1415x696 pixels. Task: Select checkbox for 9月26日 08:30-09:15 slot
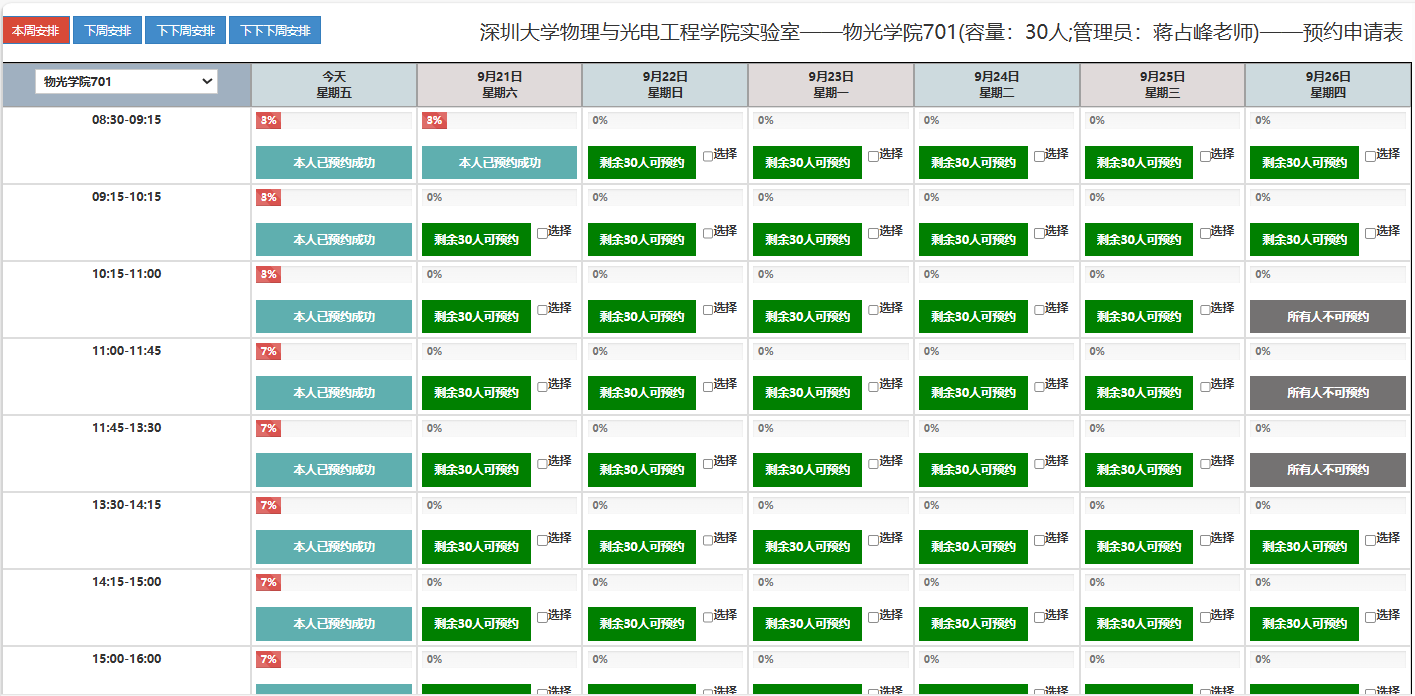1371,156
